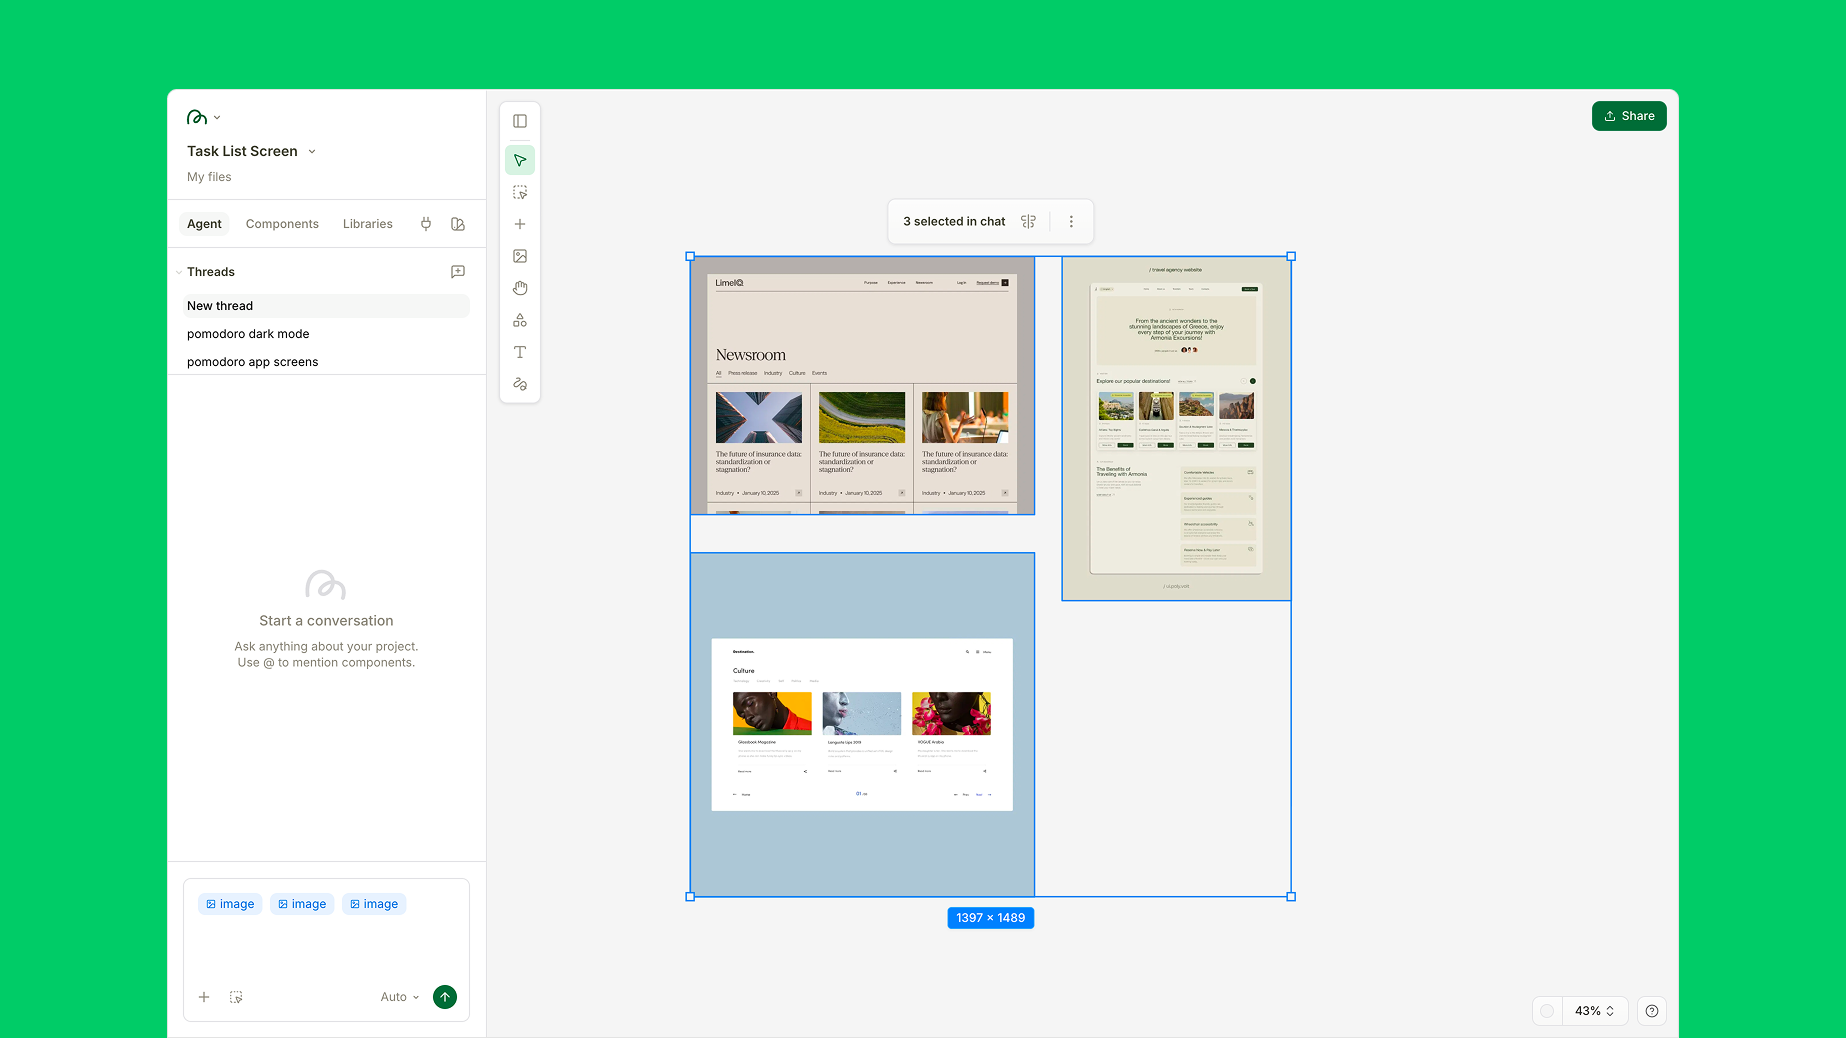1846x1038 pixels.
Task: Switch to the Components tab
Action: [282, 224]
